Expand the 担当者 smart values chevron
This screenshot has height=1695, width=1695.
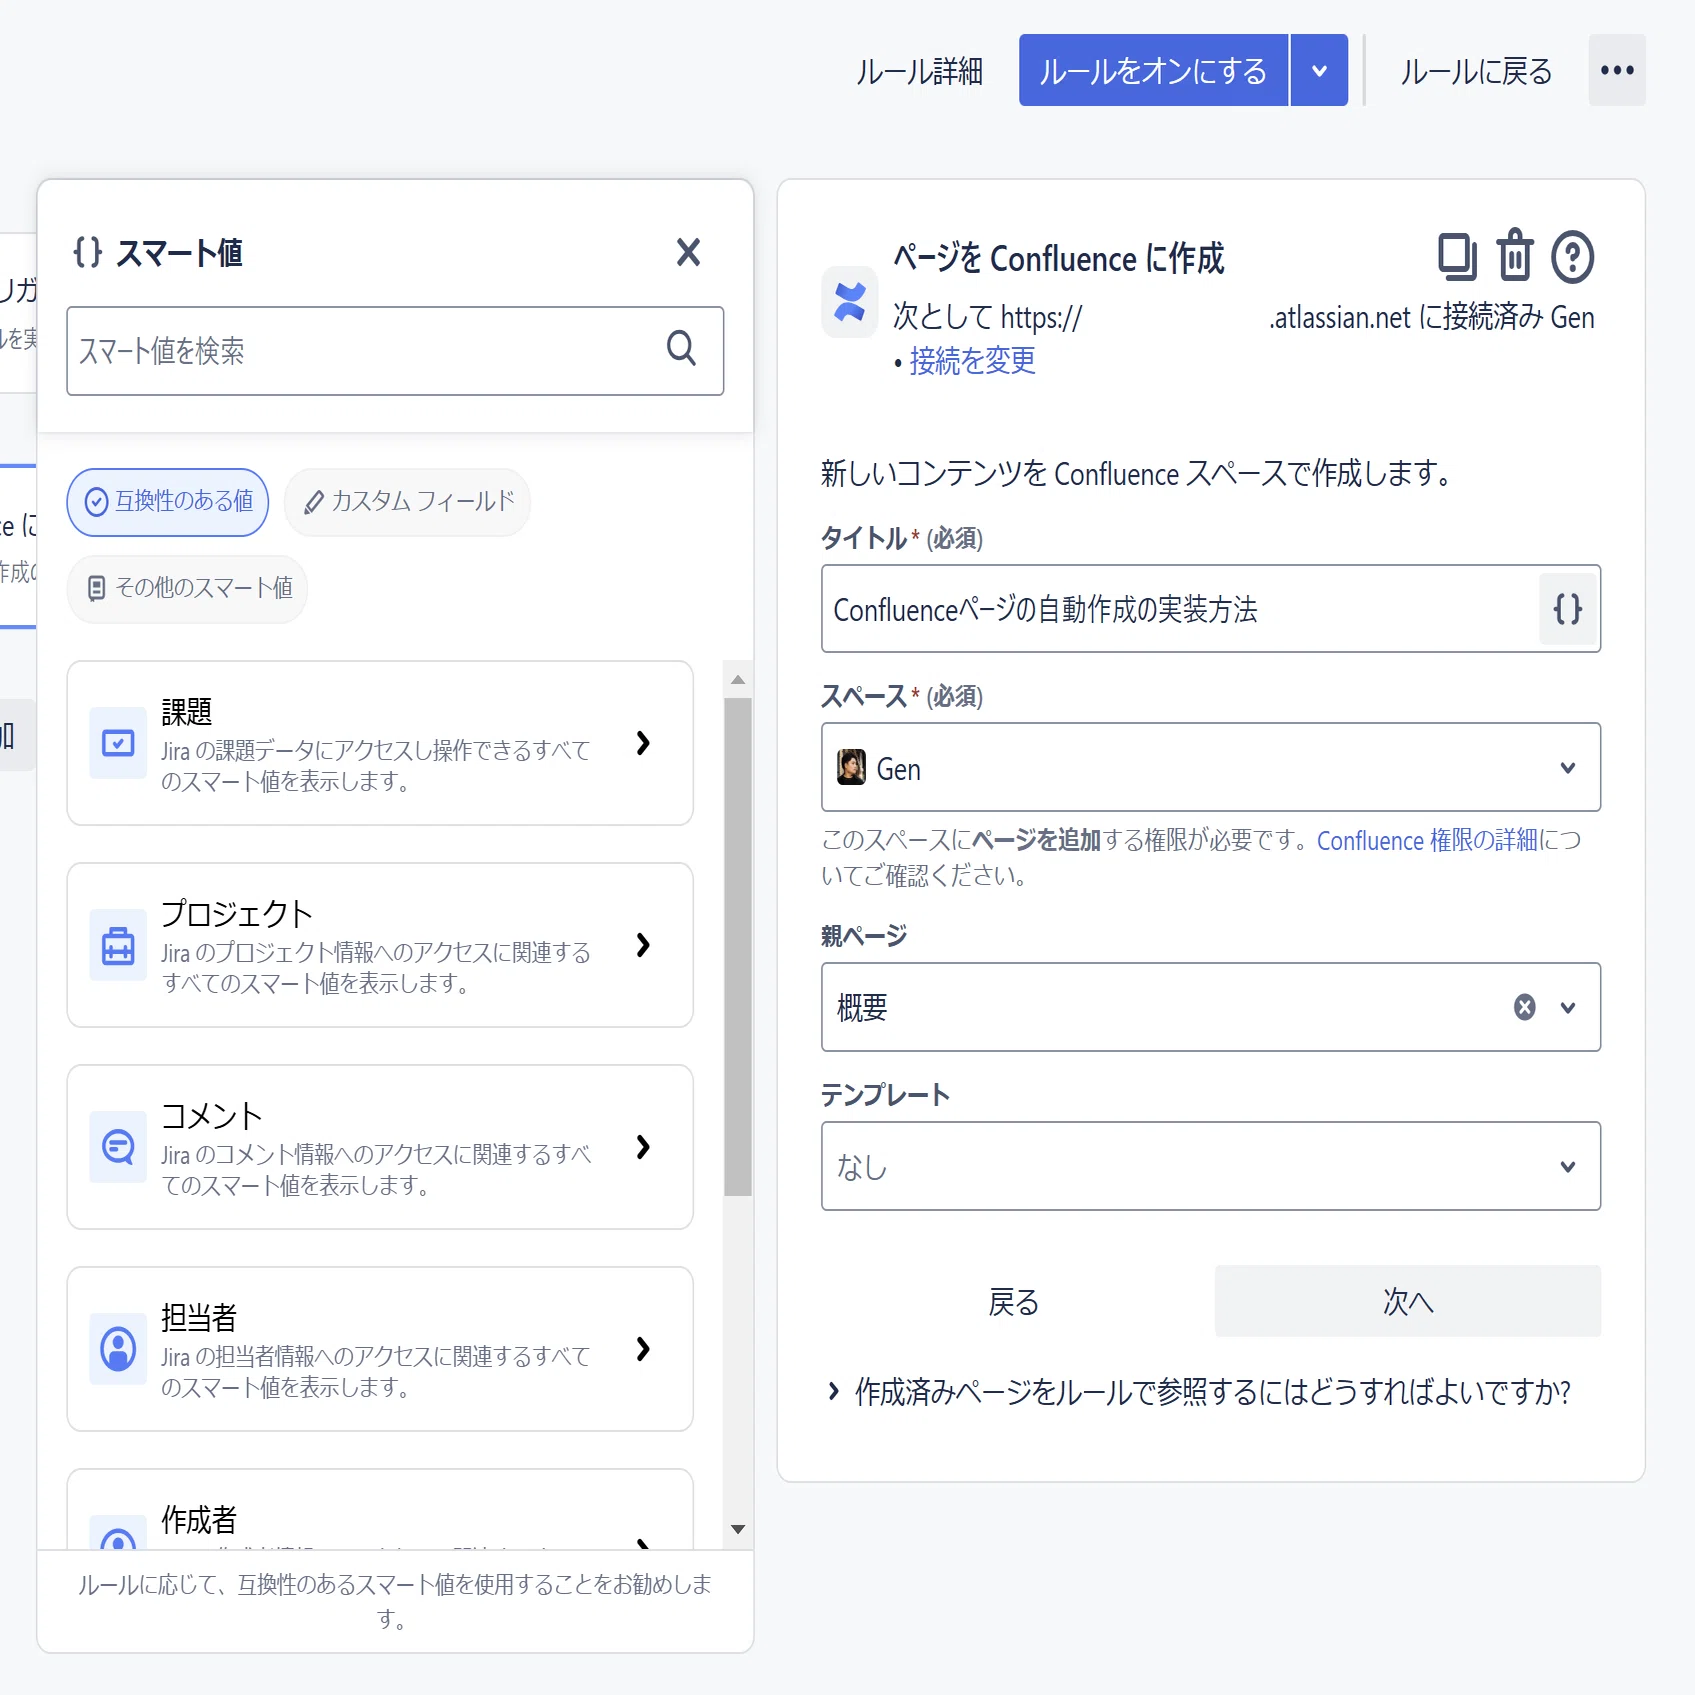click(643, 1349)
